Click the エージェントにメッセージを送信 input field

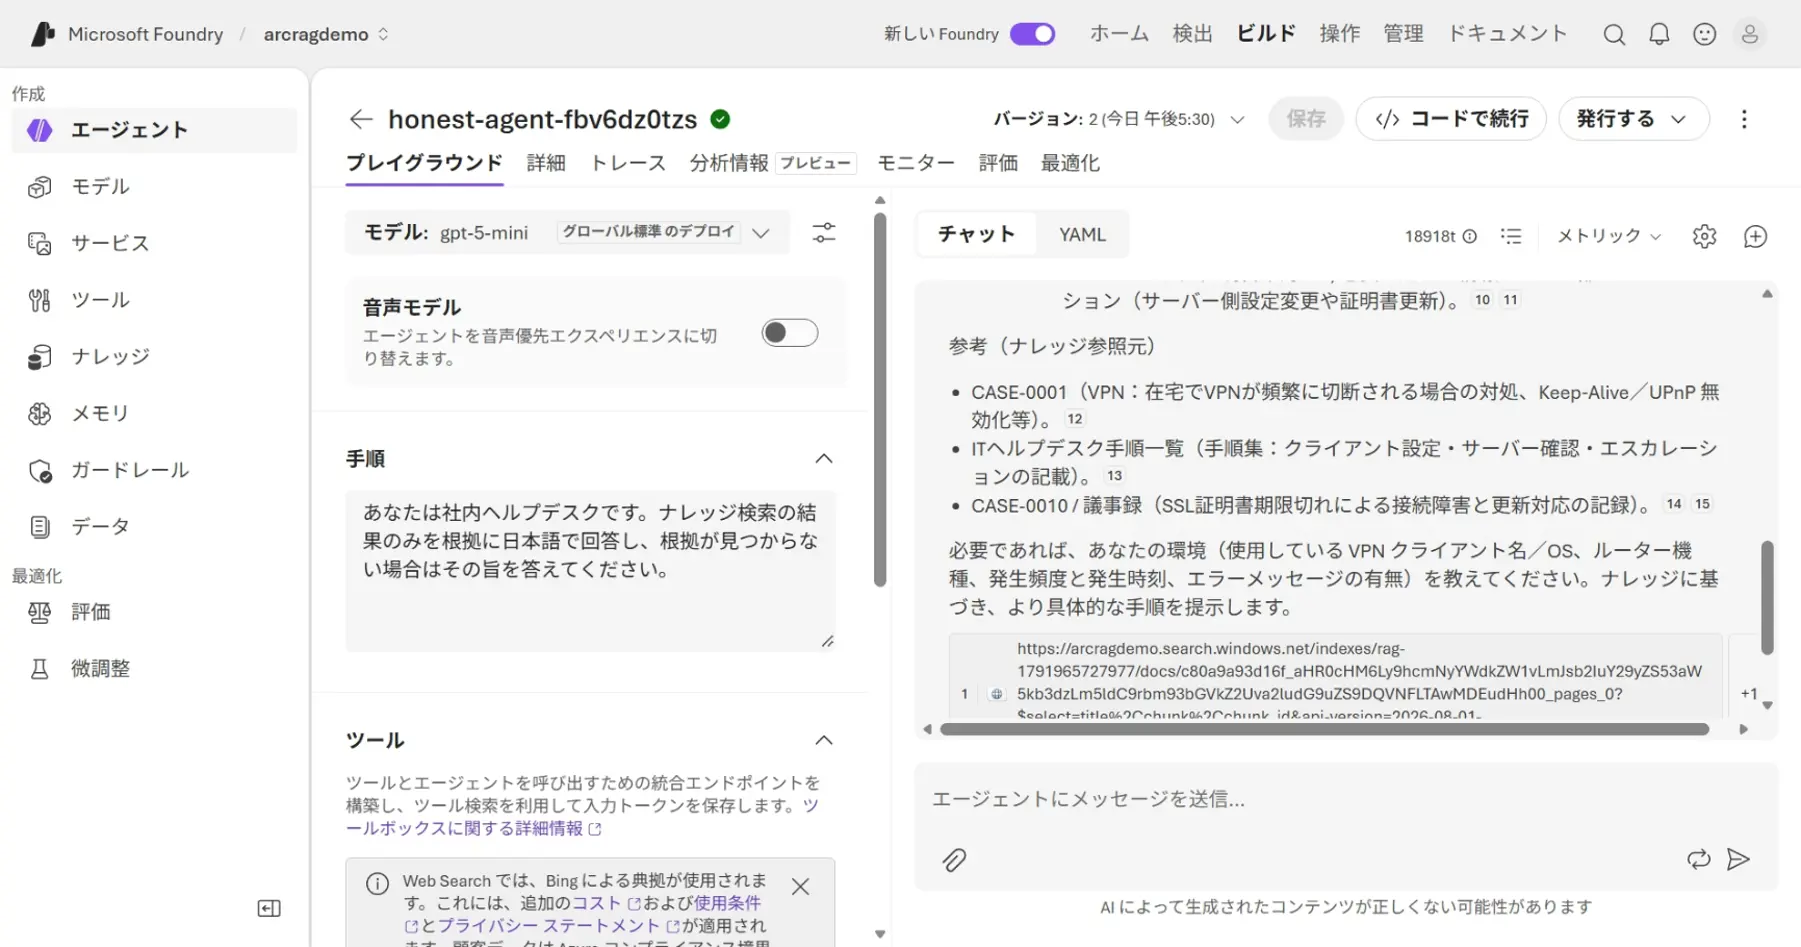tap(1346, 799)
